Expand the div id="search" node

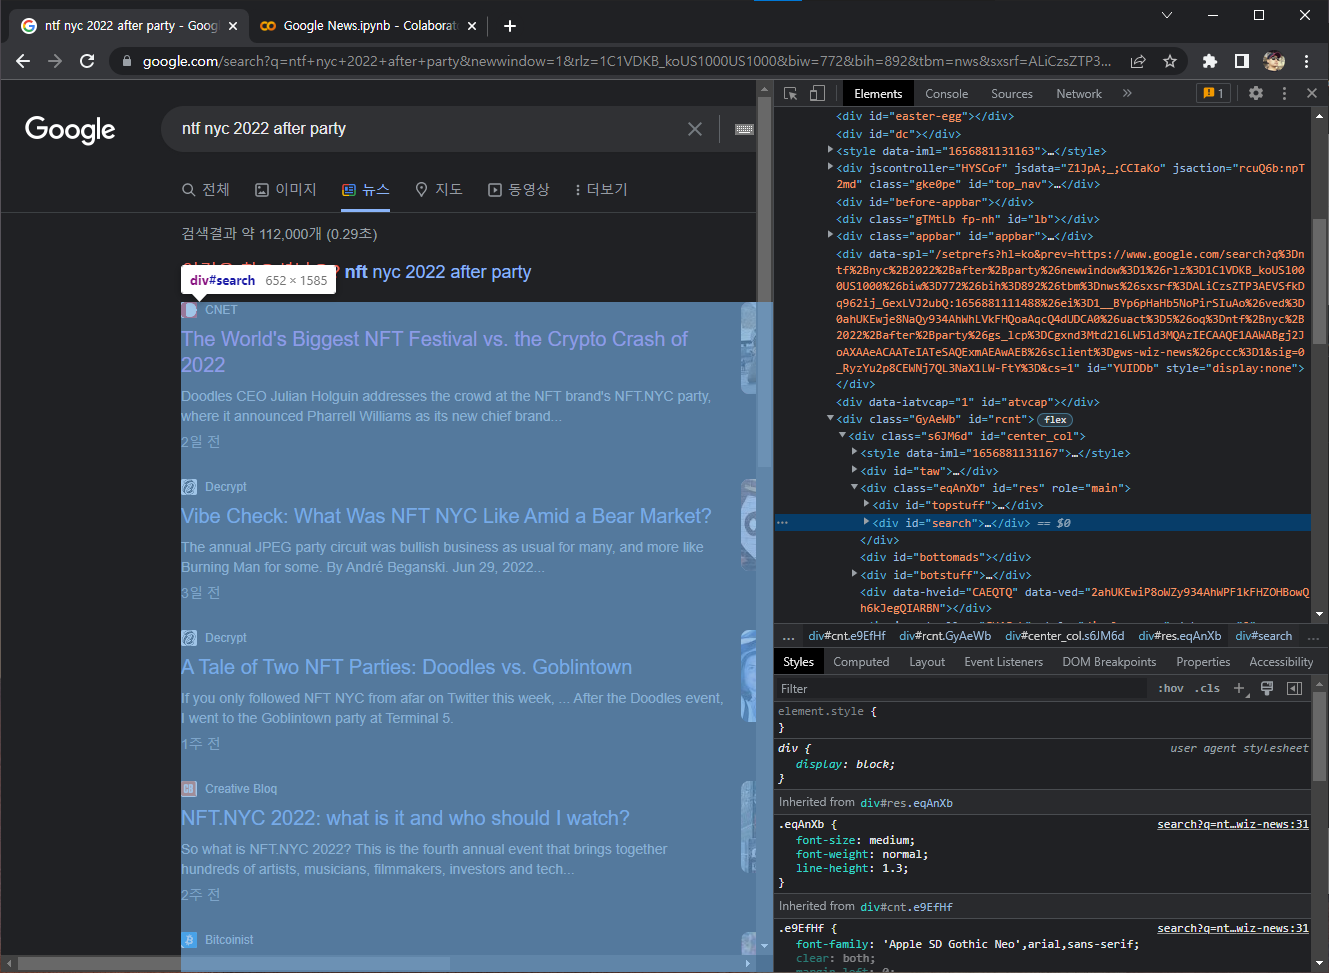point(867,522)
